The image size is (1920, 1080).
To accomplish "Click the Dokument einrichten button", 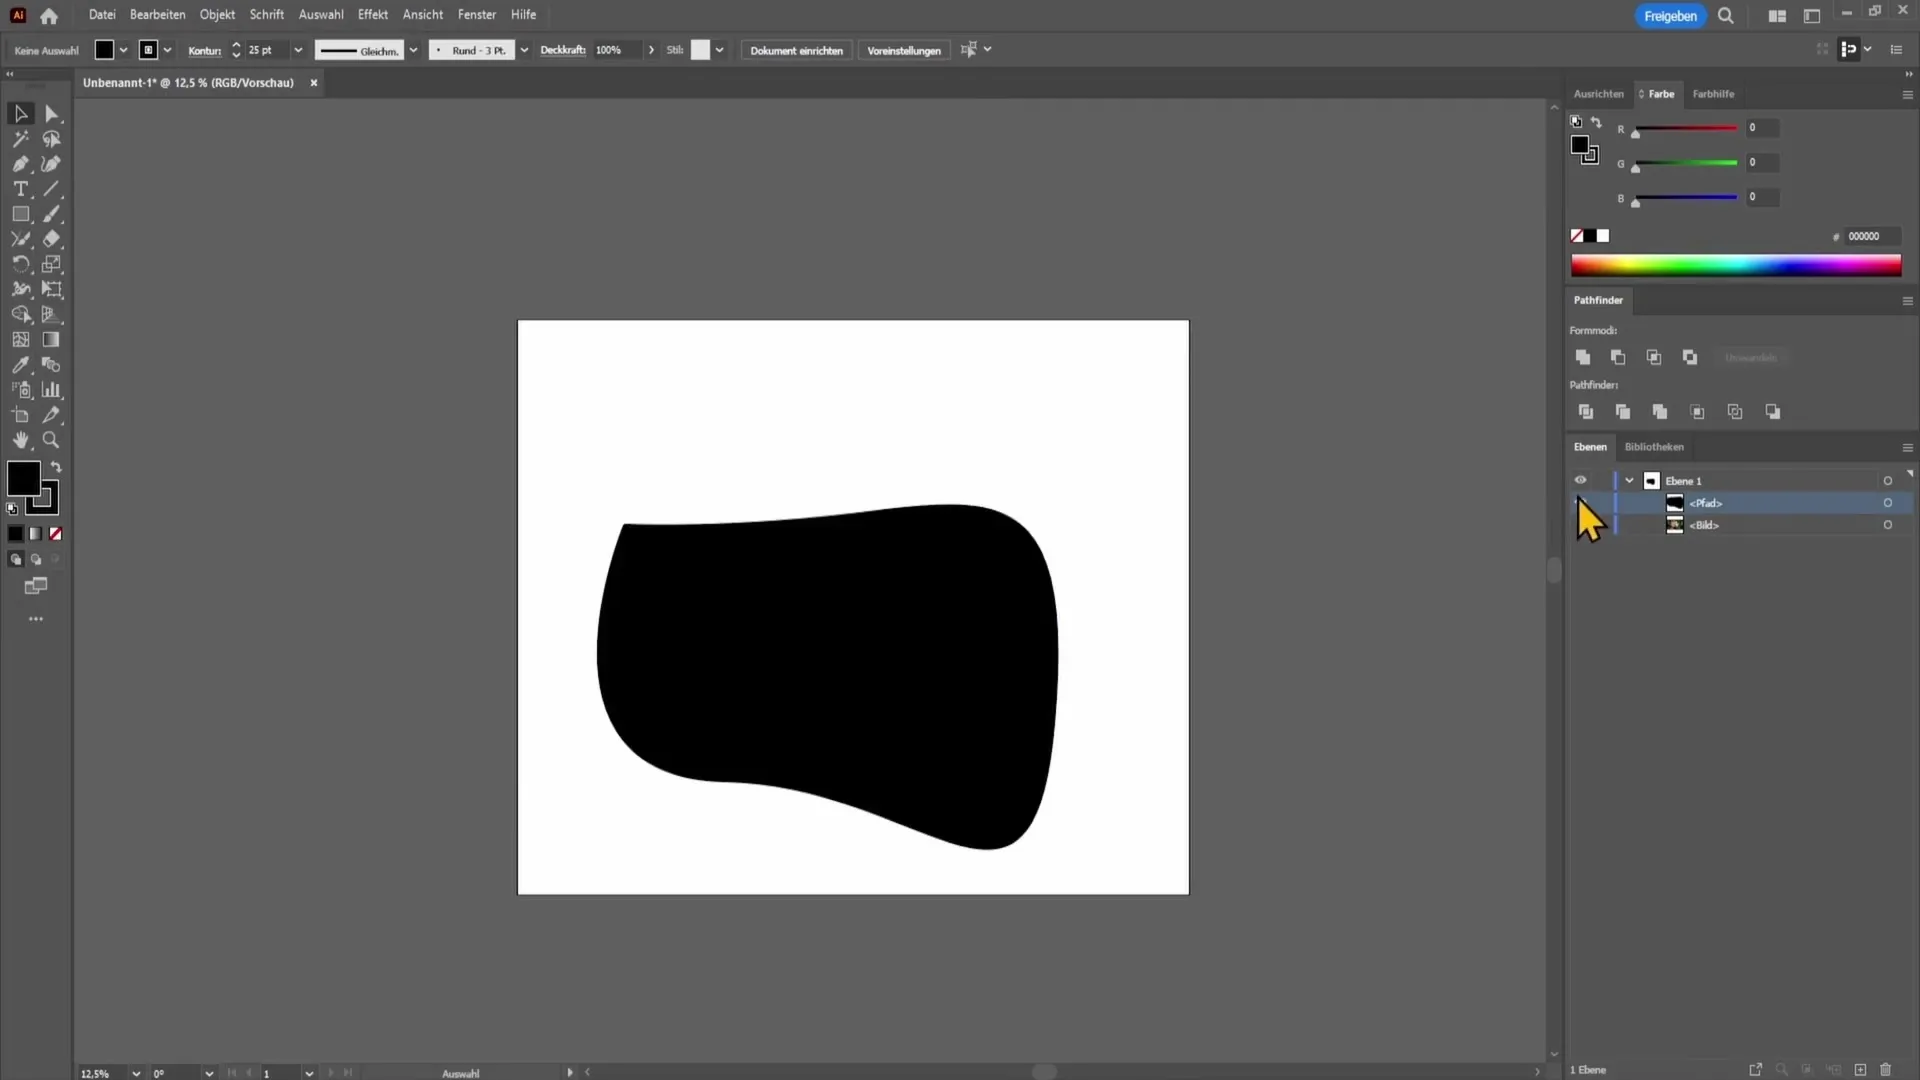I will (x=796, y=50).
